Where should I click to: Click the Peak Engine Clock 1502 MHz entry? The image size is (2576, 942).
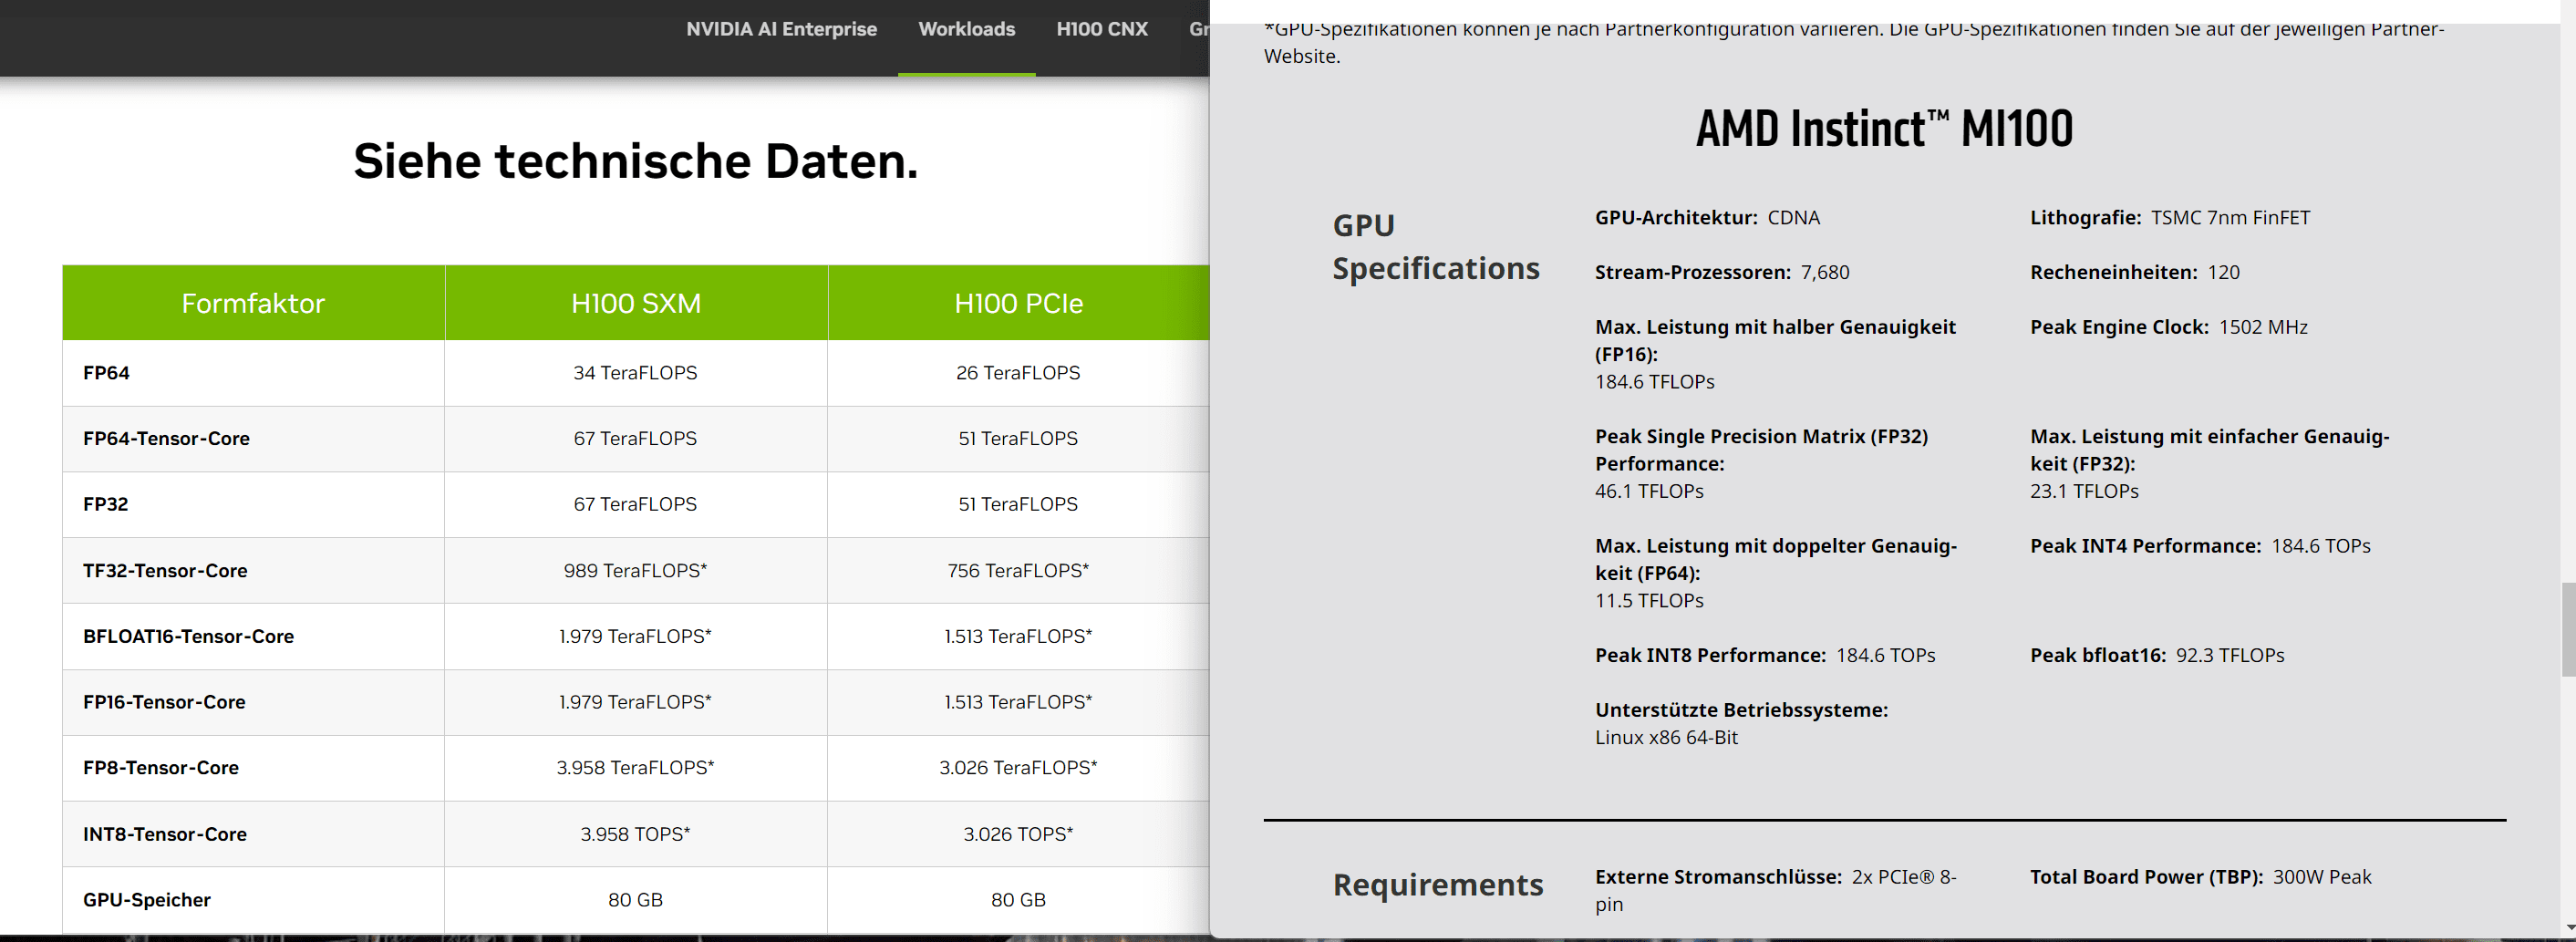tap(2169, 328)
